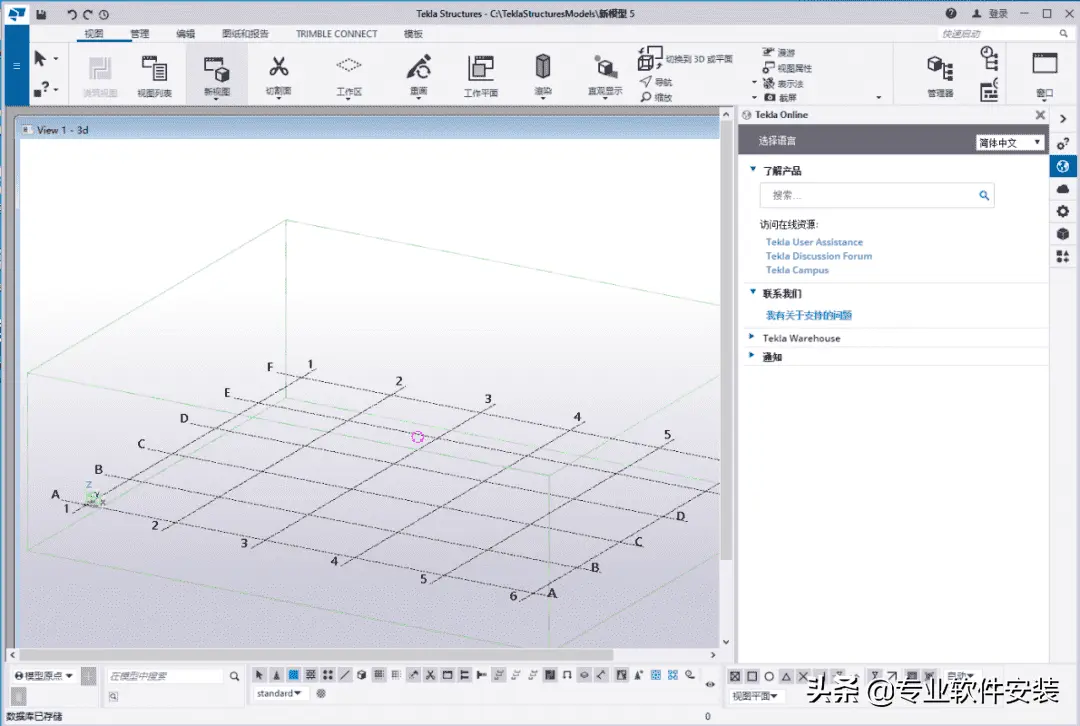Click the save icon in the title bar
The image size is (1080, 726).
[41, 14]
